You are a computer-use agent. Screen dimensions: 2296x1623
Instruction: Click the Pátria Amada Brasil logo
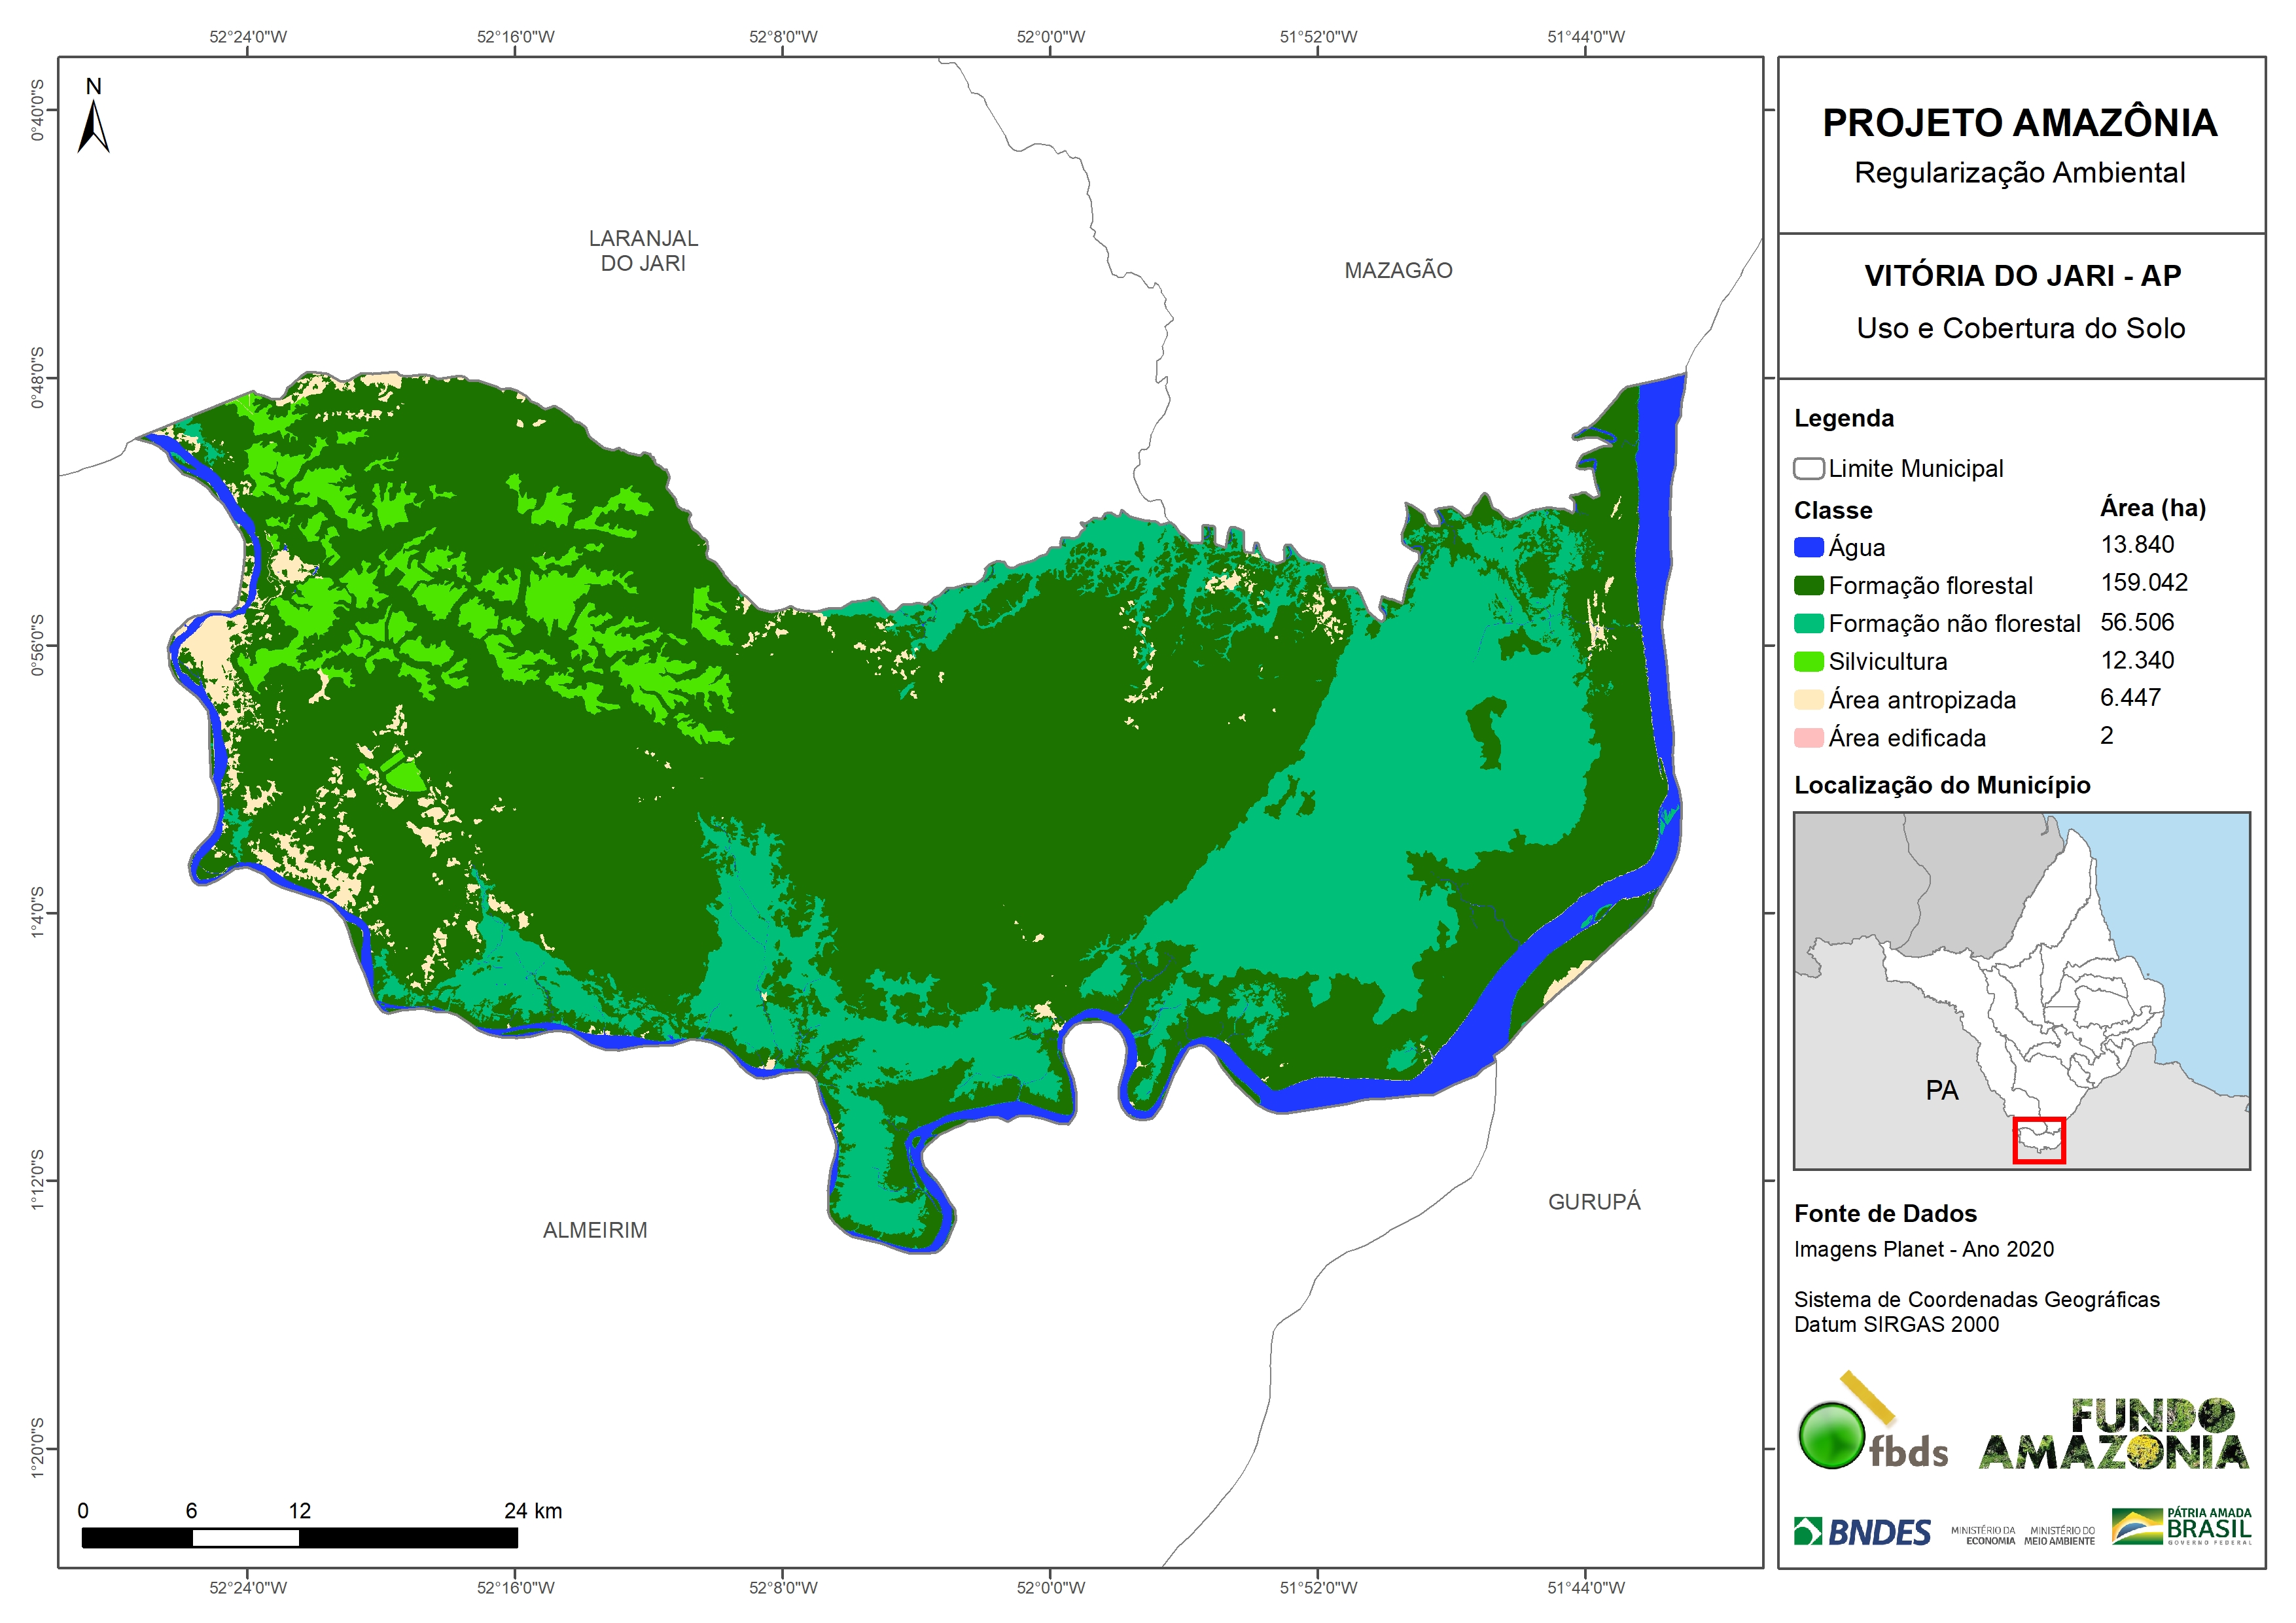pos(2181,1527)
